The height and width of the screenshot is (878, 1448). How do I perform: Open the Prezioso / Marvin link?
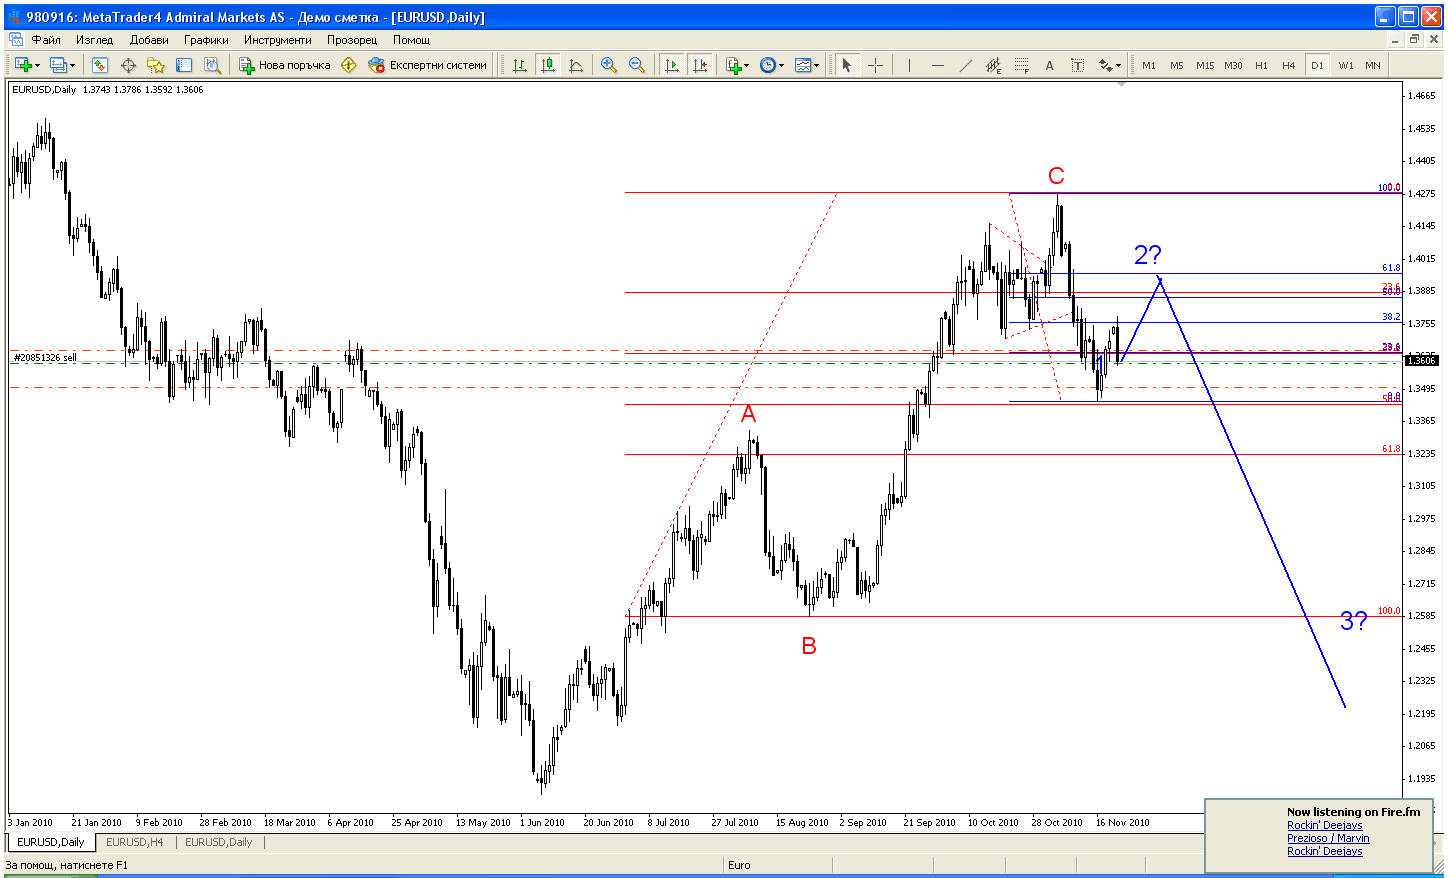[x=1328, y=838]
